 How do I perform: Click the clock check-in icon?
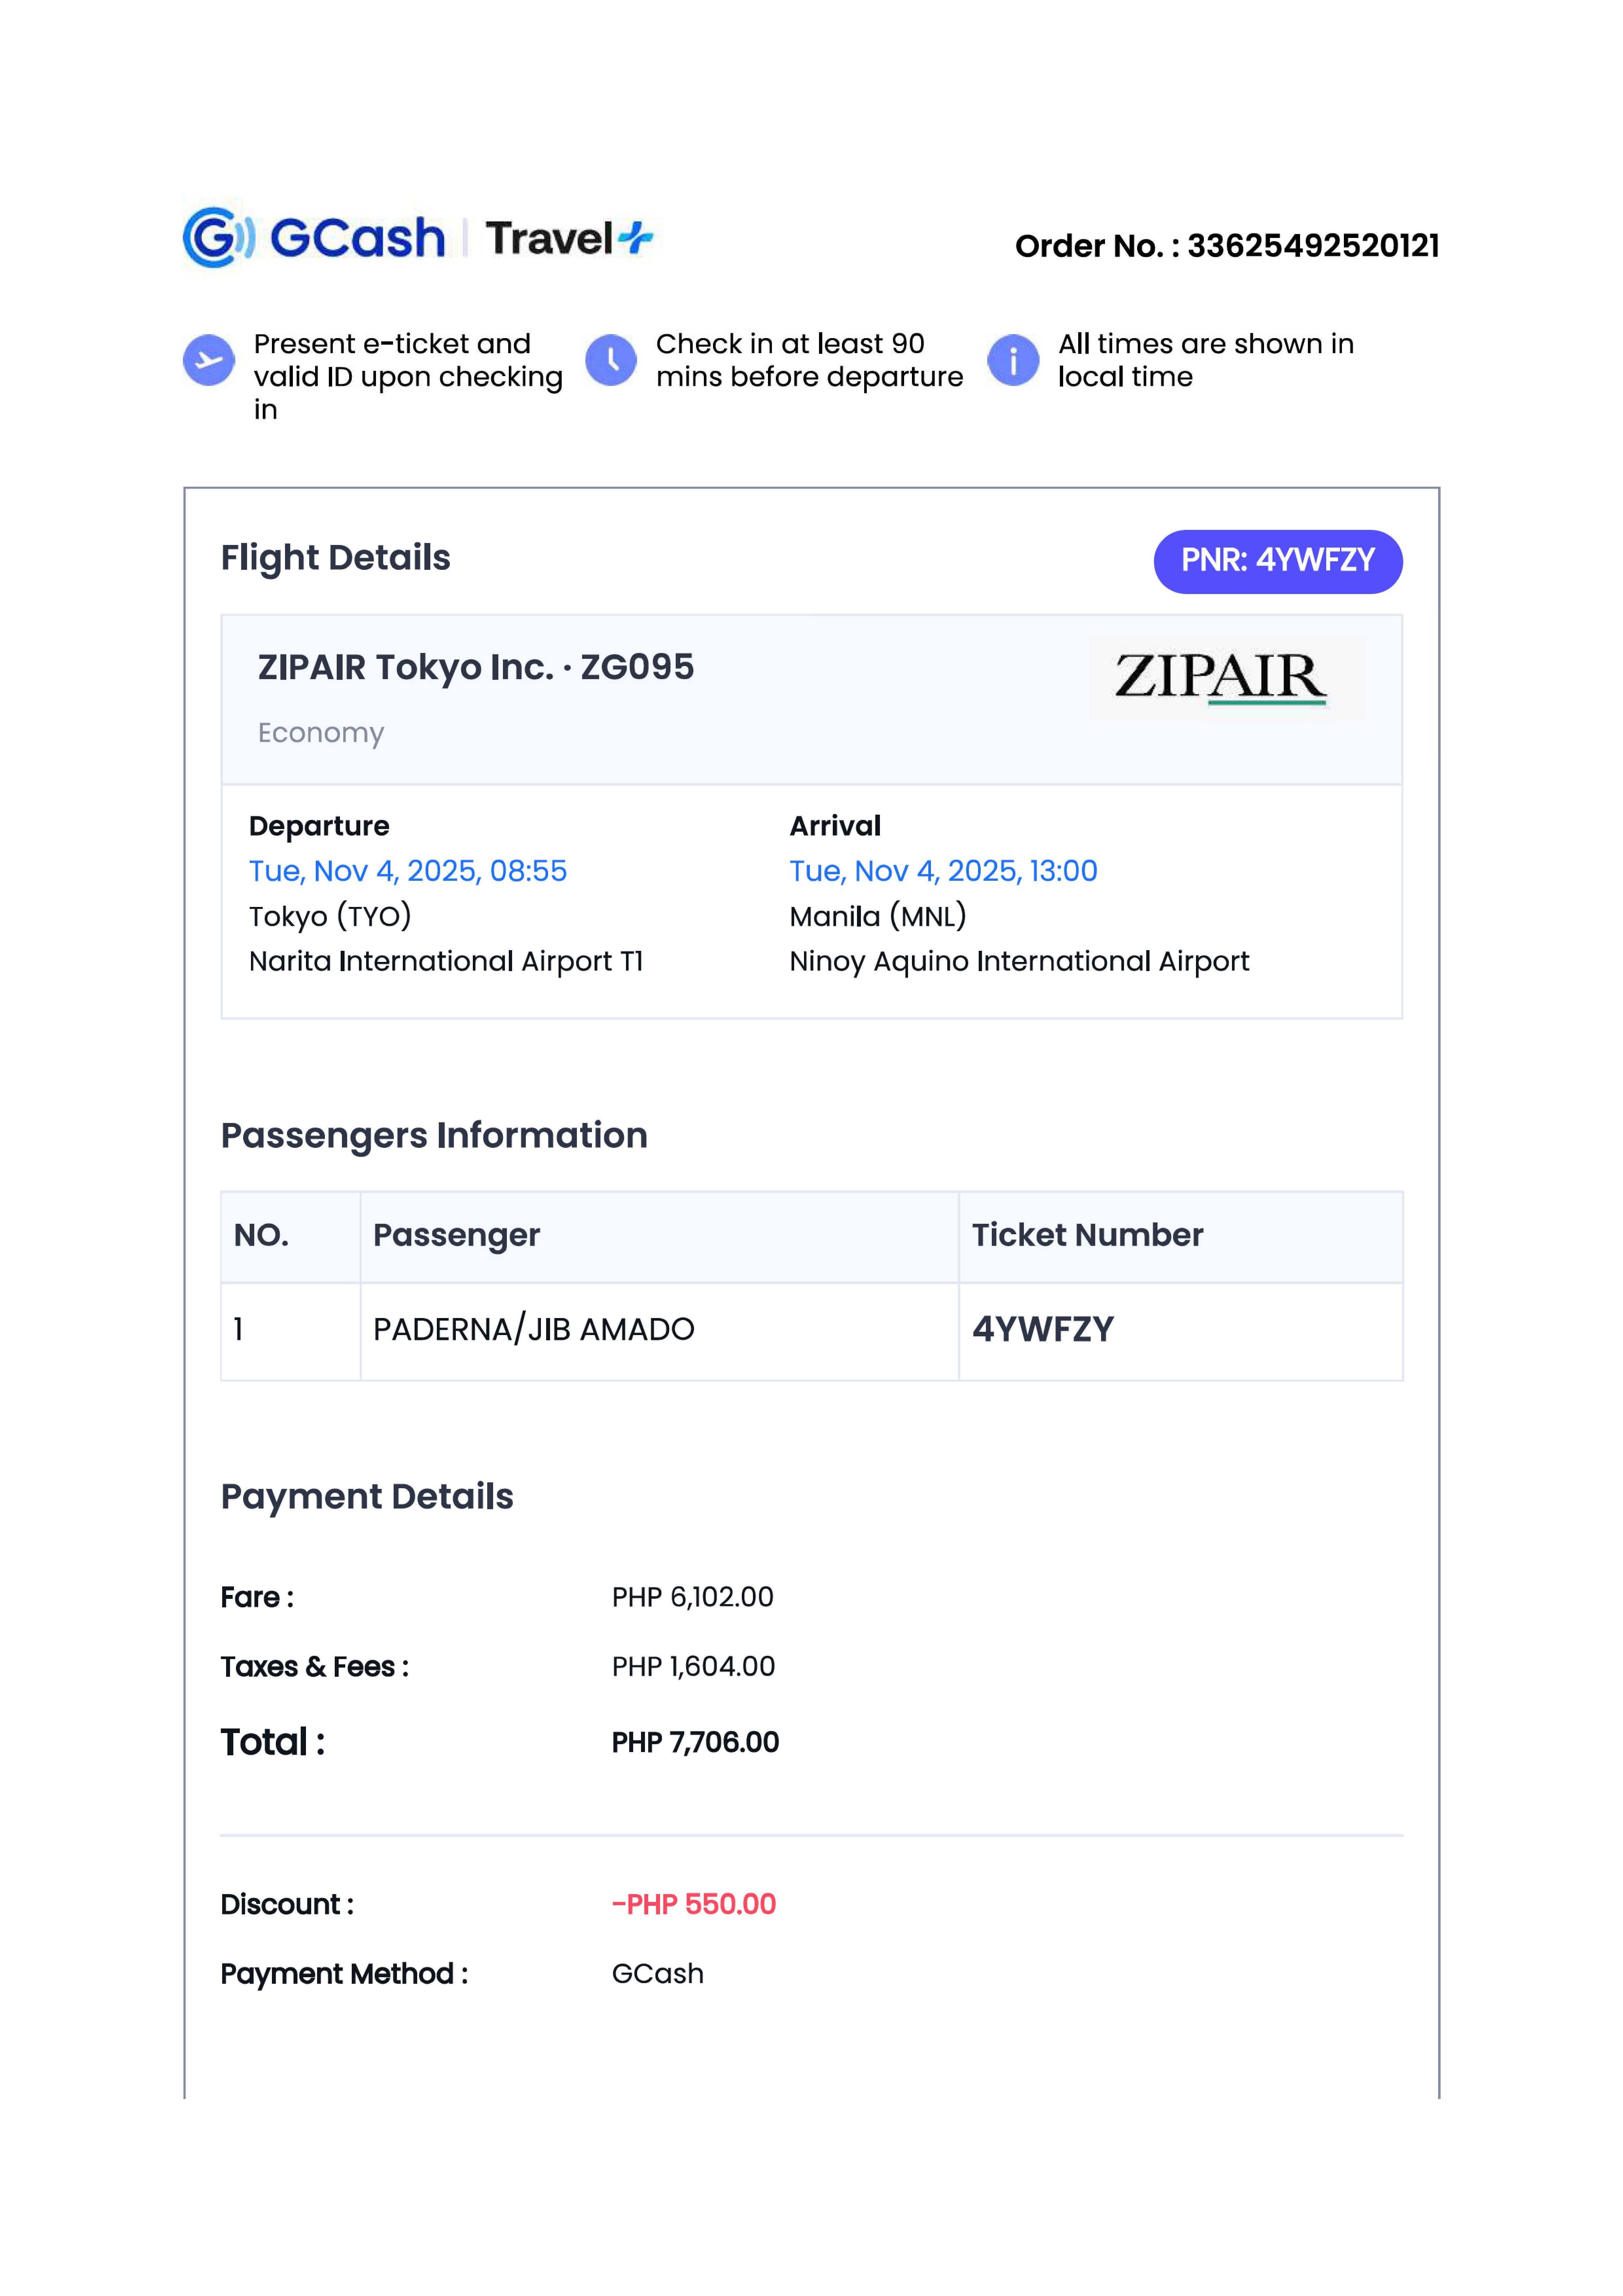click(611, 360)
